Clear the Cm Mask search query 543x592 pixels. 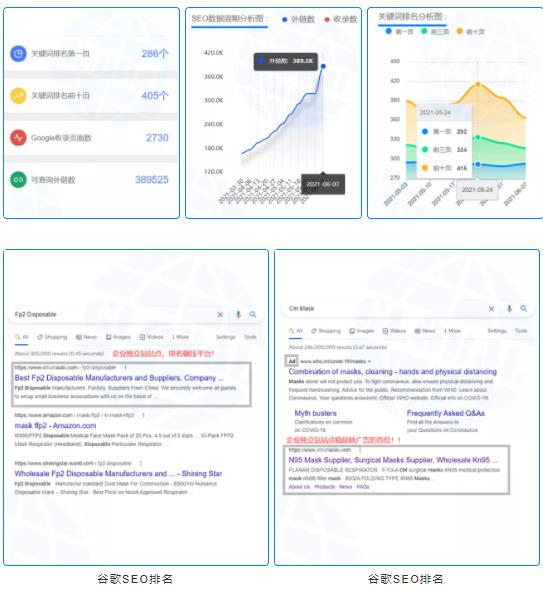[x=491, y=308]
